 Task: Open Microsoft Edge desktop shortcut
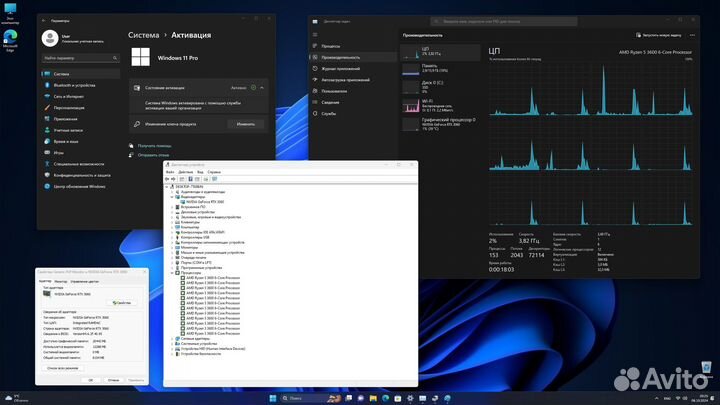tap(10, 40)
